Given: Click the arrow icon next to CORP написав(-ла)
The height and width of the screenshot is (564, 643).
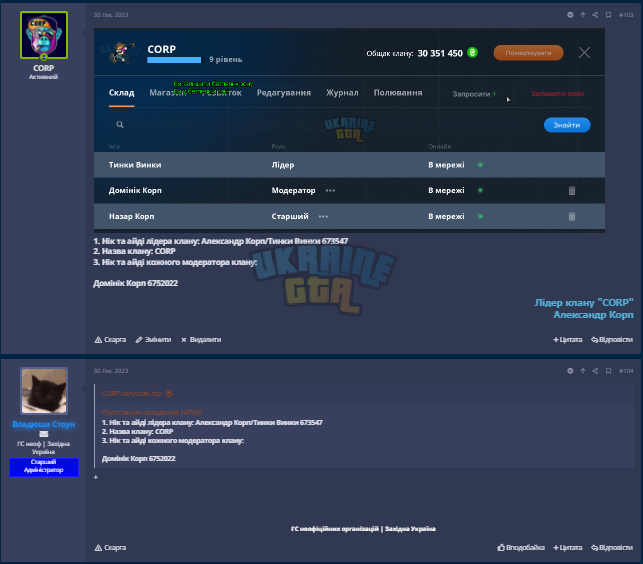Looking at the screenshot, I should coord(169,393).
